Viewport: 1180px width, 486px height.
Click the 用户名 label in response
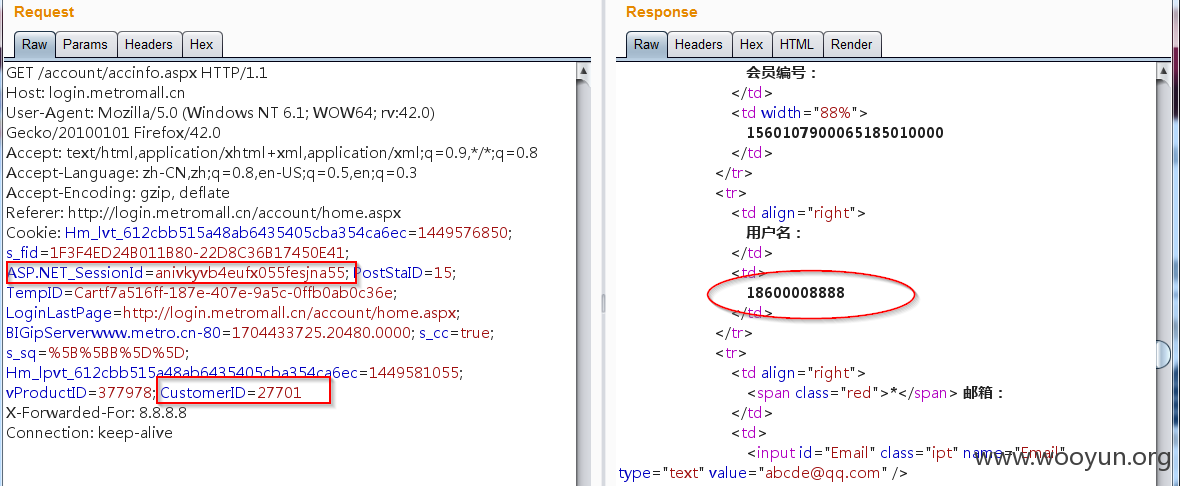click(x=773, y=232)
